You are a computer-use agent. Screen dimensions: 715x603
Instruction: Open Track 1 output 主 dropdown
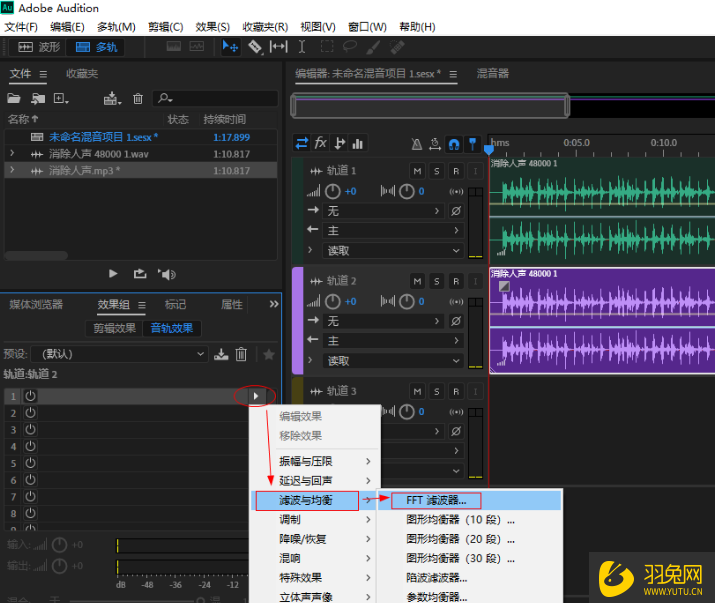393,230
